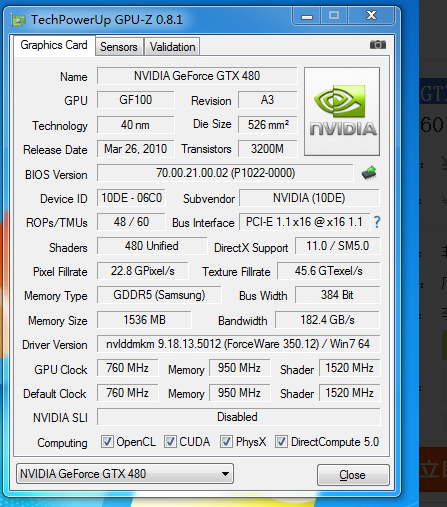447x507 pixels.
Task: Click the Default Clock row Memory 950 MHz field
Action: 239,393
